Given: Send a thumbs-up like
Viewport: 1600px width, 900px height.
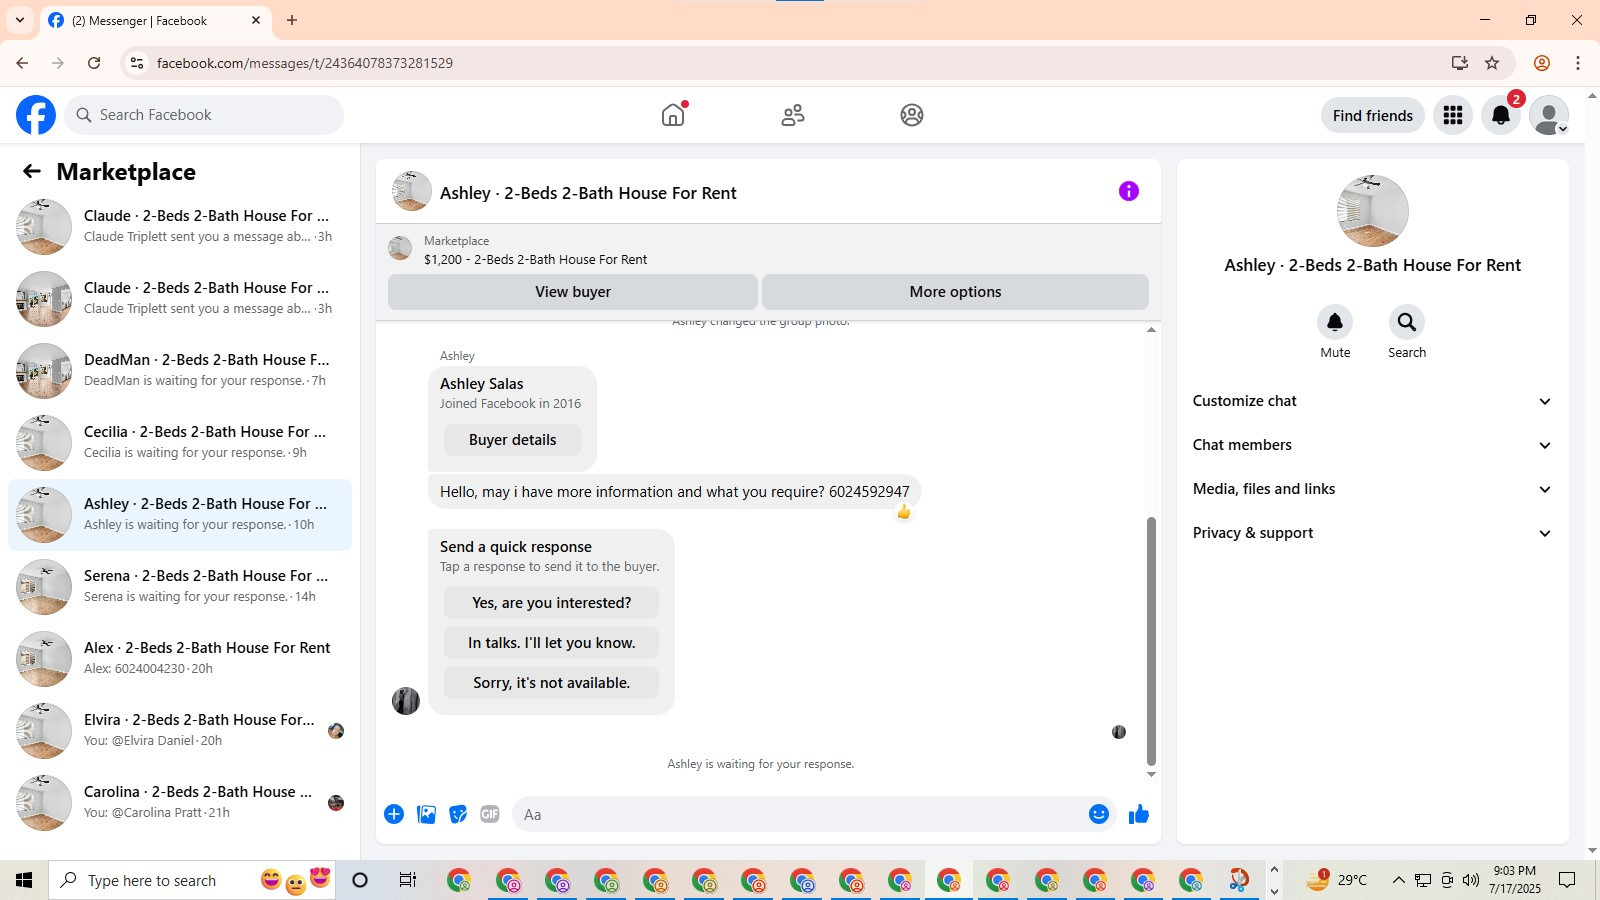Looking at the screenshot, I should (1139, 814).
